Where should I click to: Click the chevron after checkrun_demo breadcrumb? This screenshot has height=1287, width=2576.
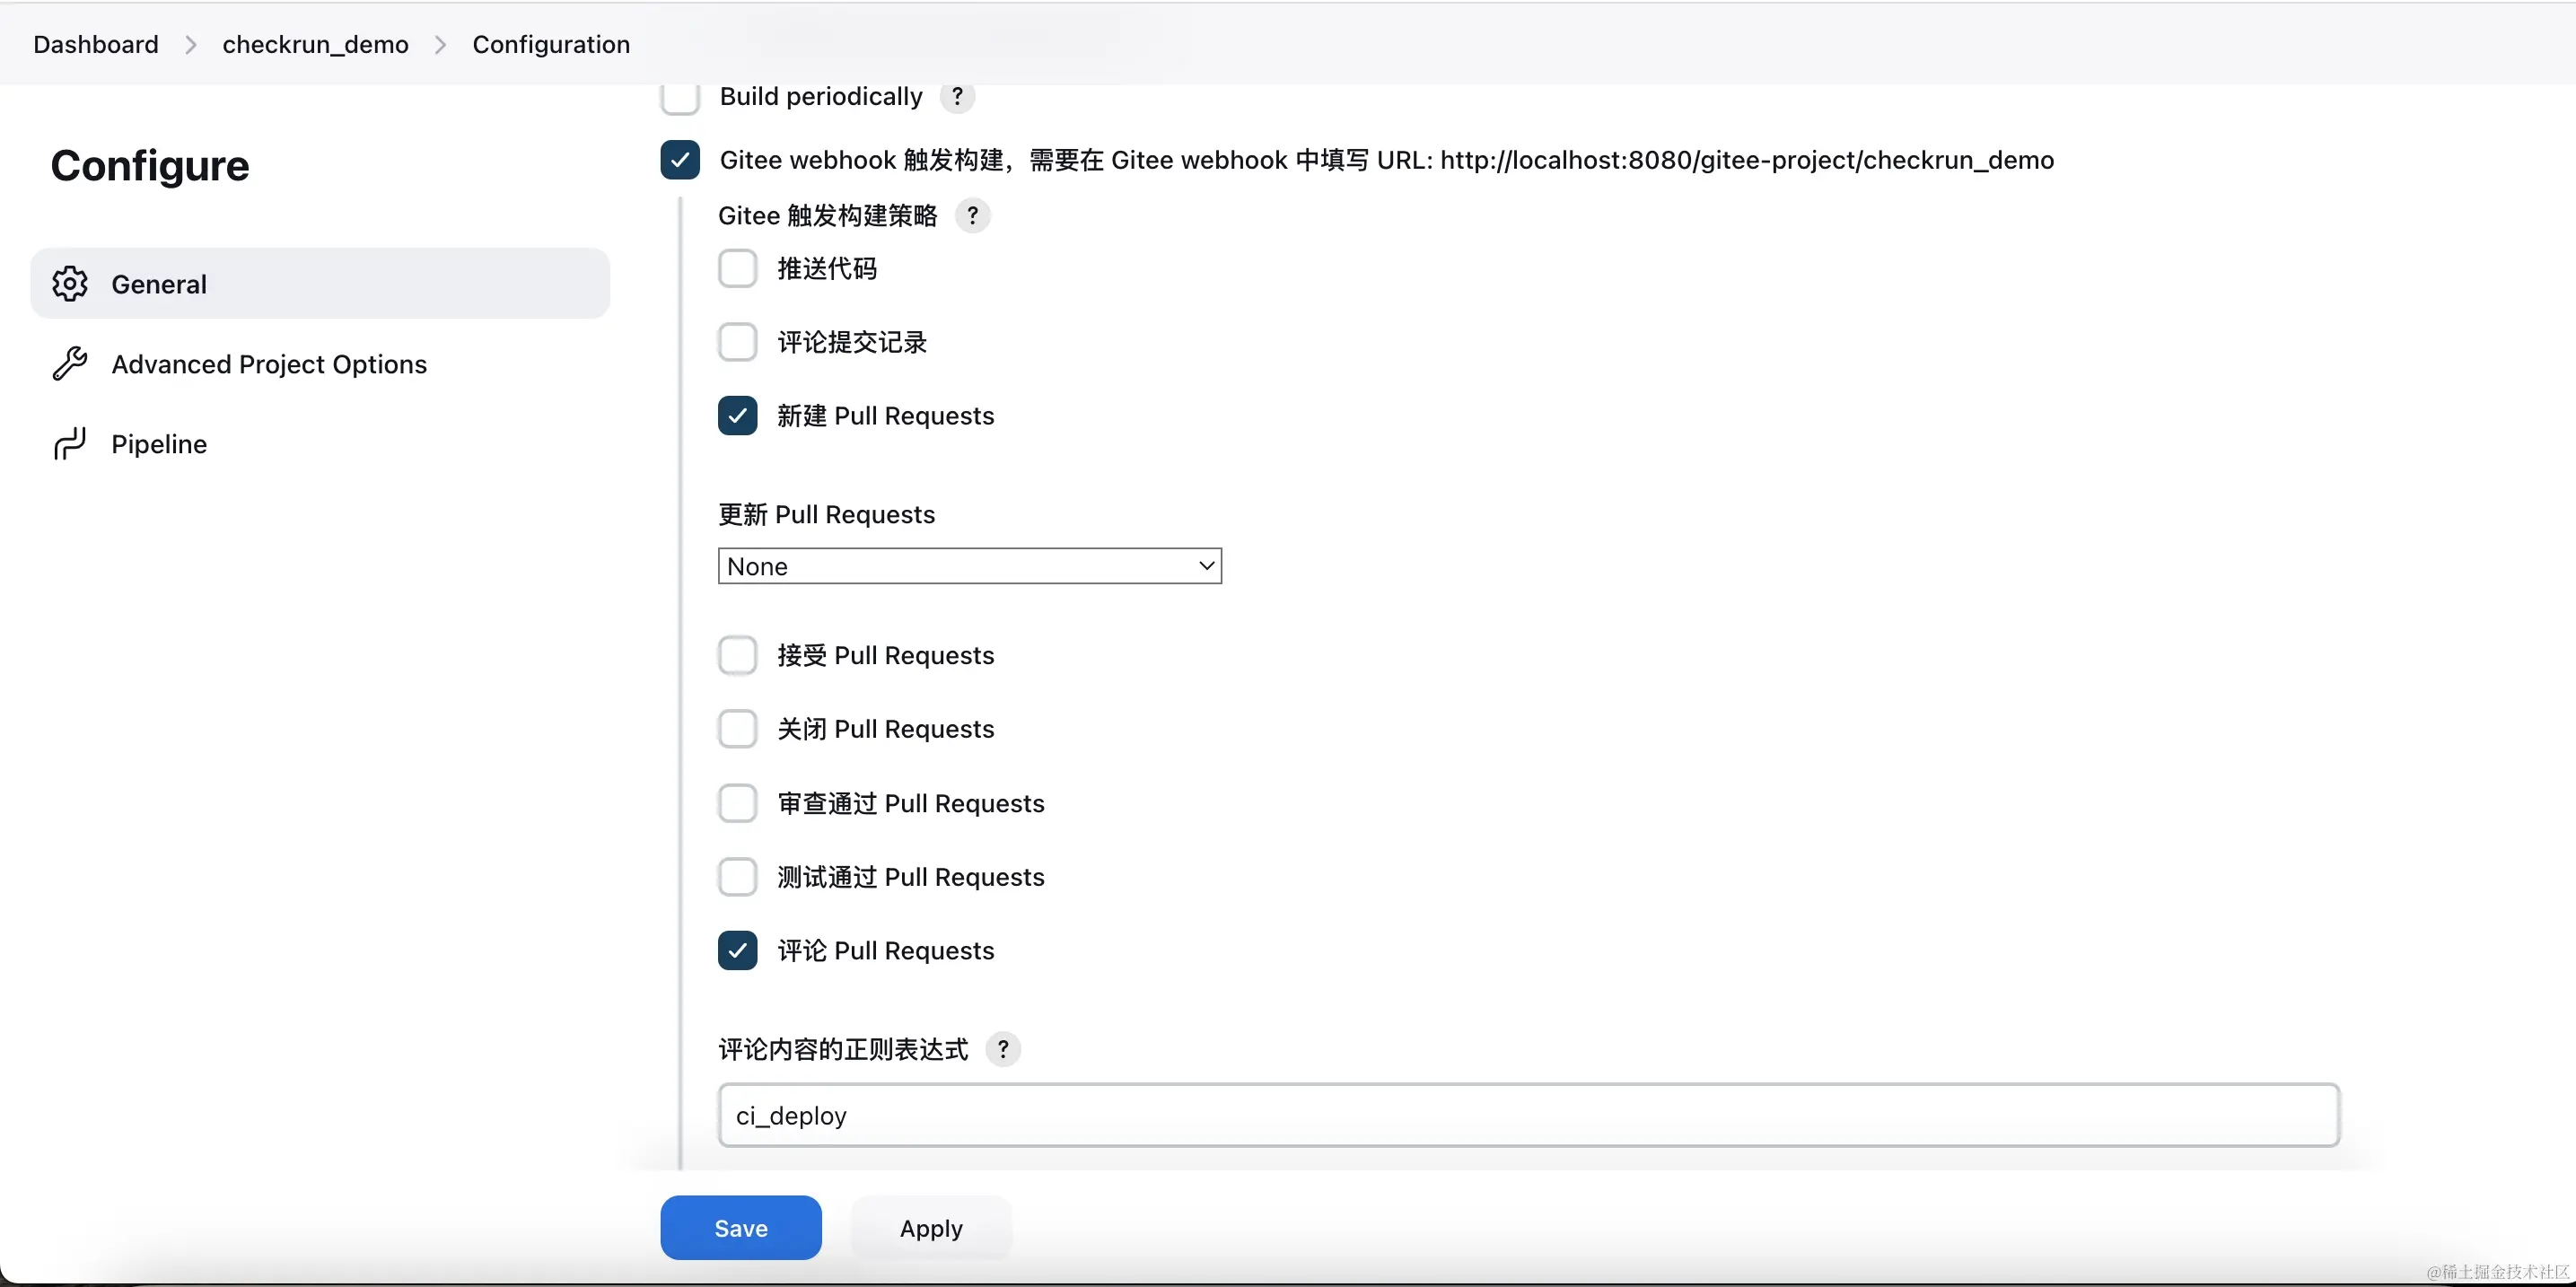(x=440, y=44)
